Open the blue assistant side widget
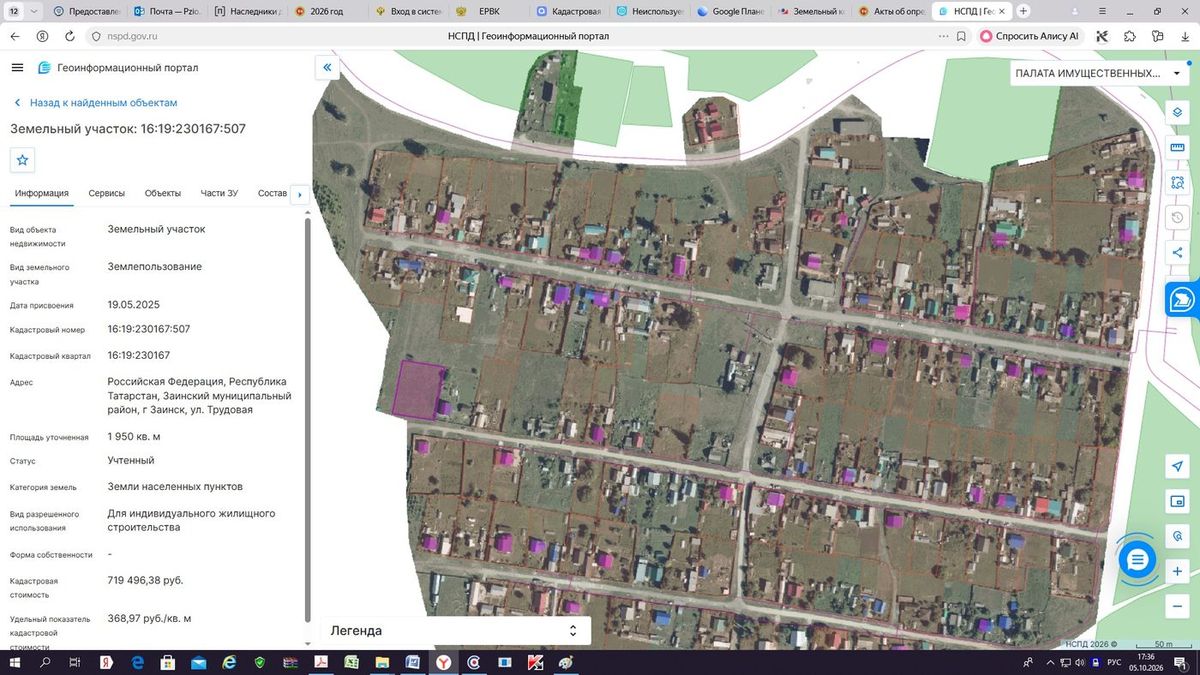1200x675 pixels. (1182, 299)
